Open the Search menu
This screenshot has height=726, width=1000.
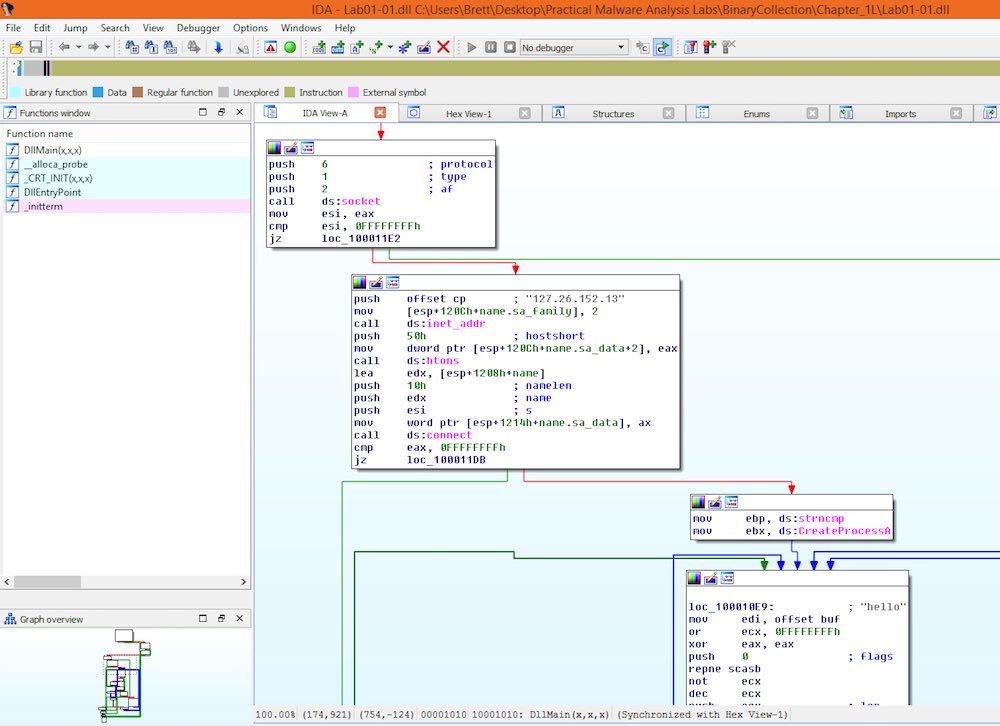click(x=115, y=28)
